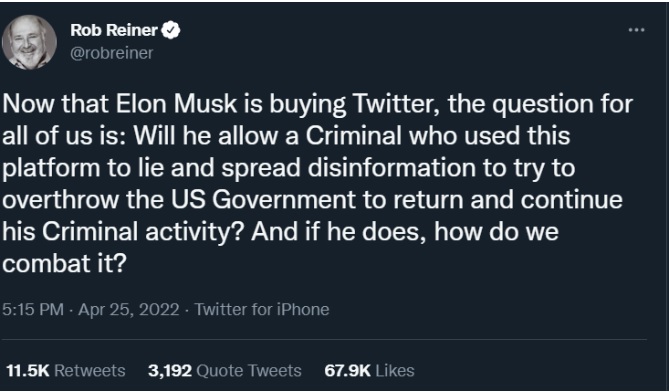This screenshot has width=669, height=392.
Task: Click the blue verified checkmark badge
Action: 171,30
